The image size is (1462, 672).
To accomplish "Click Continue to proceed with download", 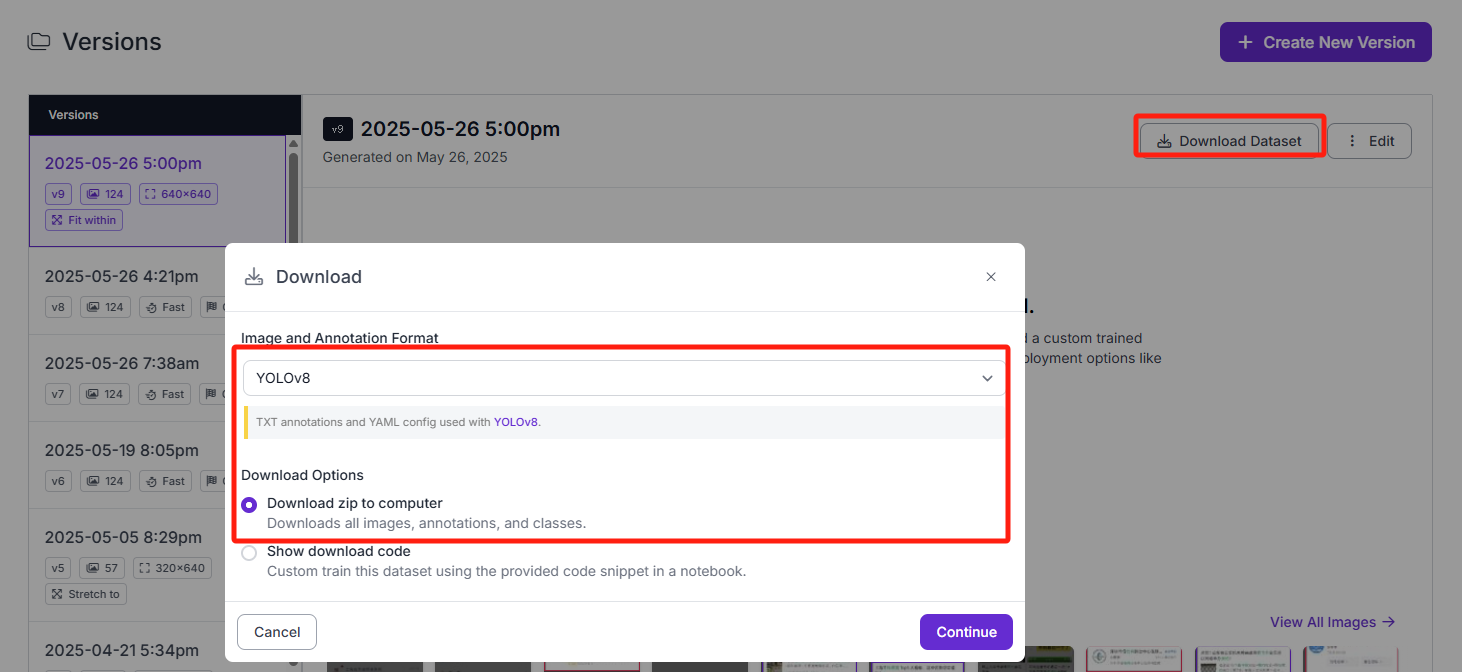I will pyautogui.click(x=966, y=632).
